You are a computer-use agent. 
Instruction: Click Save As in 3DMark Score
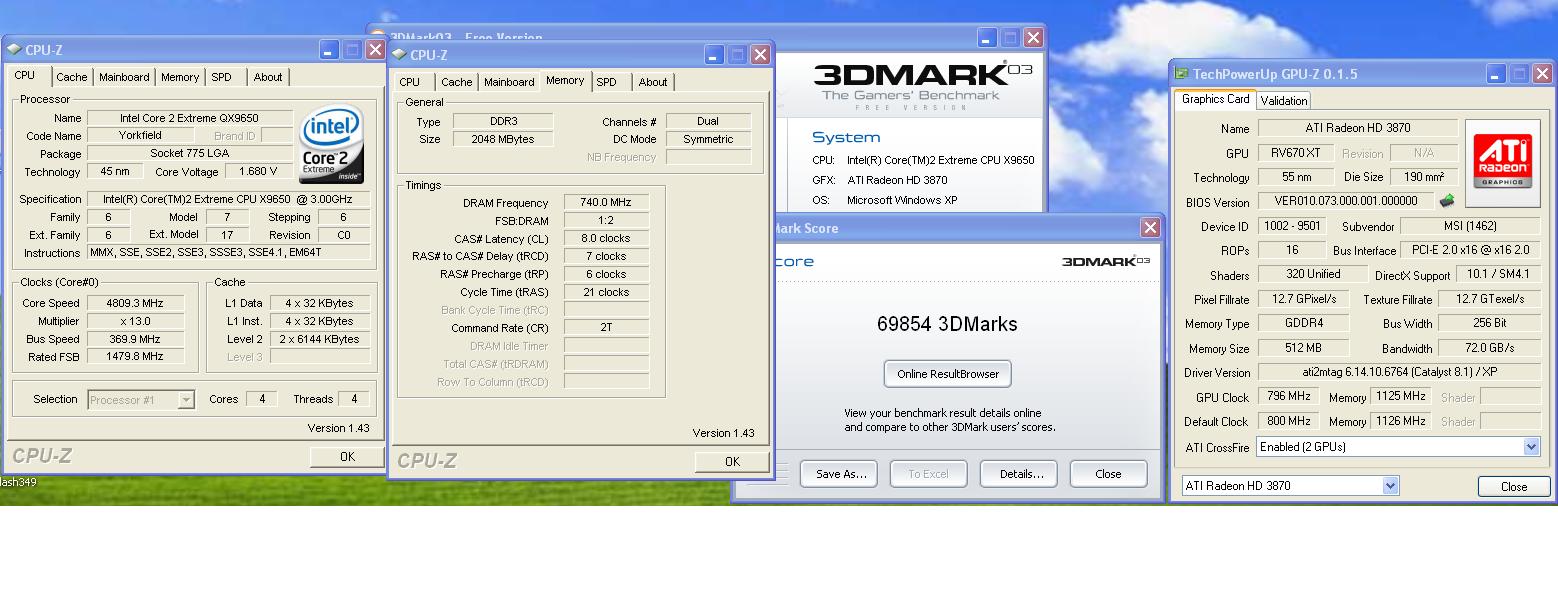pyautogui.click(x=840, y=474)
